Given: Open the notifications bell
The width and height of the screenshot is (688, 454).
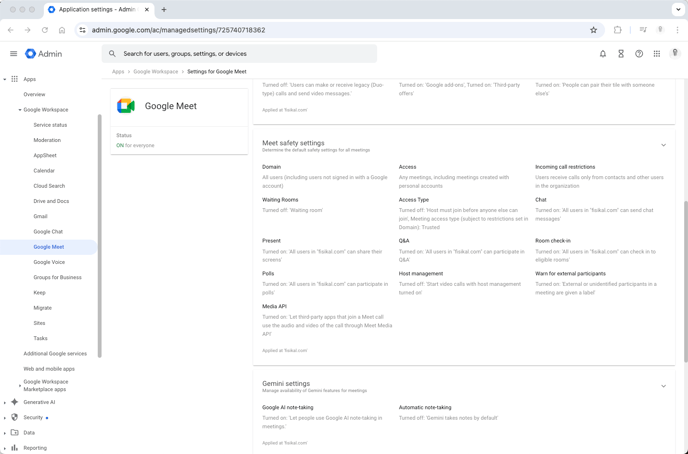Looking at the screenshot, I should [603, 54].
